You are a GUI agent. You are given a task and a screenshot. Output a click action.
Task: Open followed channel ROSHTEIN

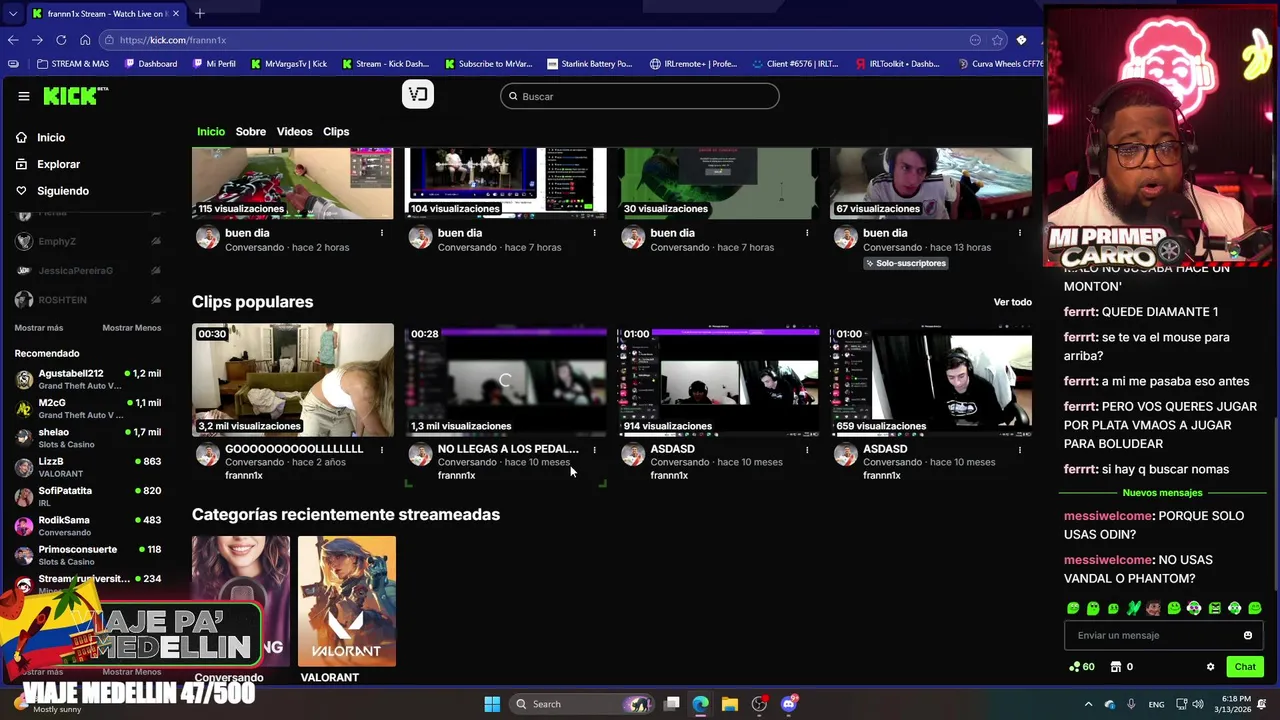tap(88, 300)
